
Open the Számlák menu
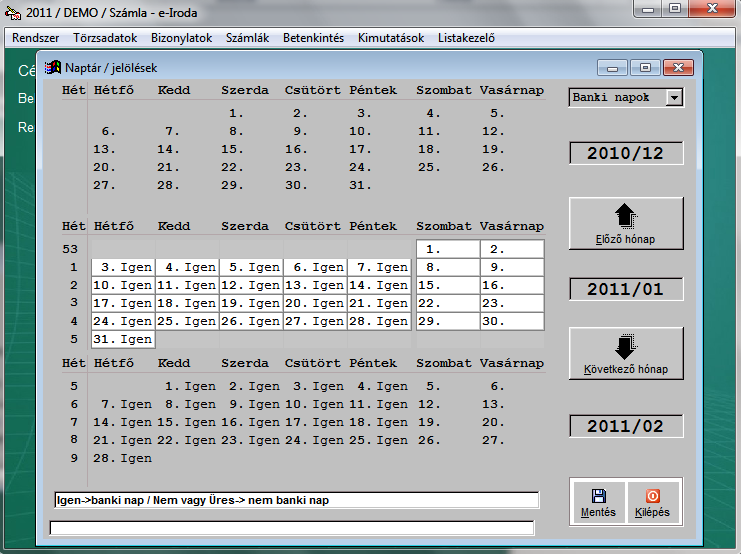coord(248,38)
